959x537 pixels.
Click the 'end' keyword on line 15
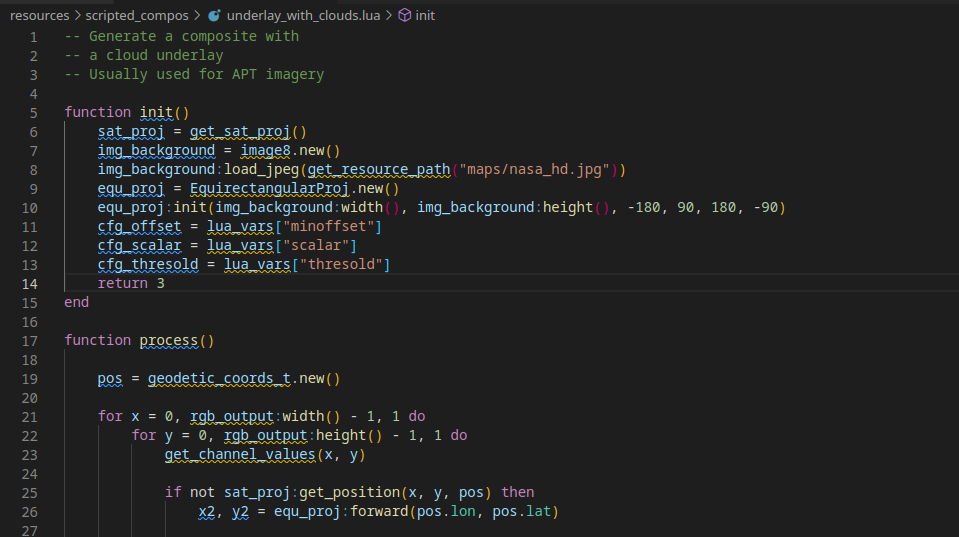[76, 302]
